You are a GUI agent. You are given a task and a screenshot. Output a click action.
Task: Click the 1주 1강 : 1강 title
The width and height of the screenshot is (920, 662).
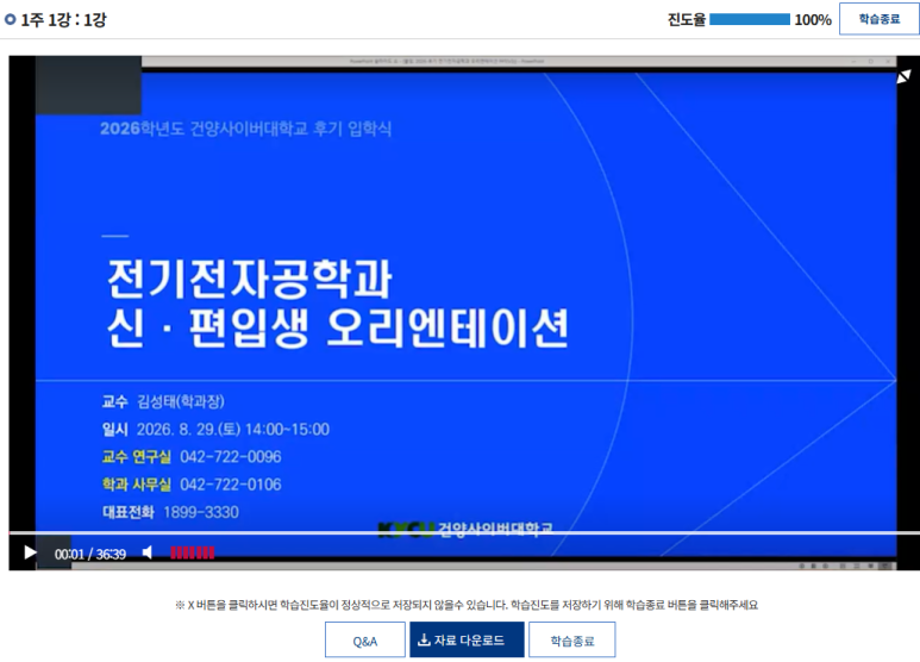(63, 20)
